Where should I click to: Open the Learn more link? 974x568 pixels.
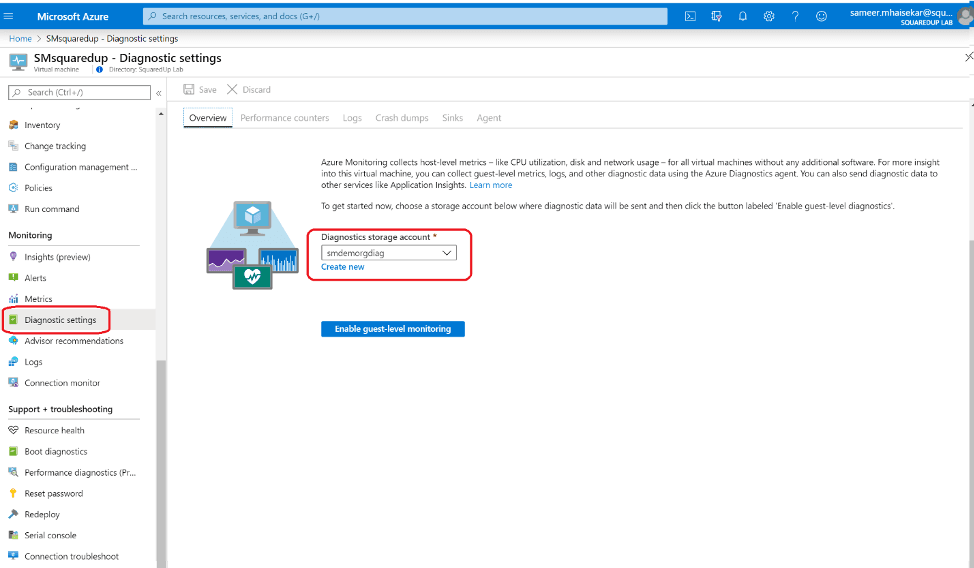coord(490,185)
